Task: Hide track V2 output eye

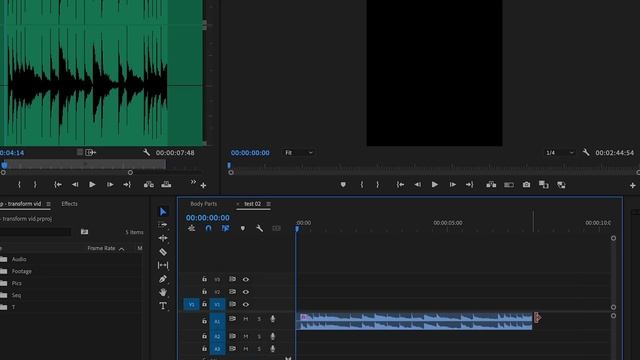Action: coord(246,292)
